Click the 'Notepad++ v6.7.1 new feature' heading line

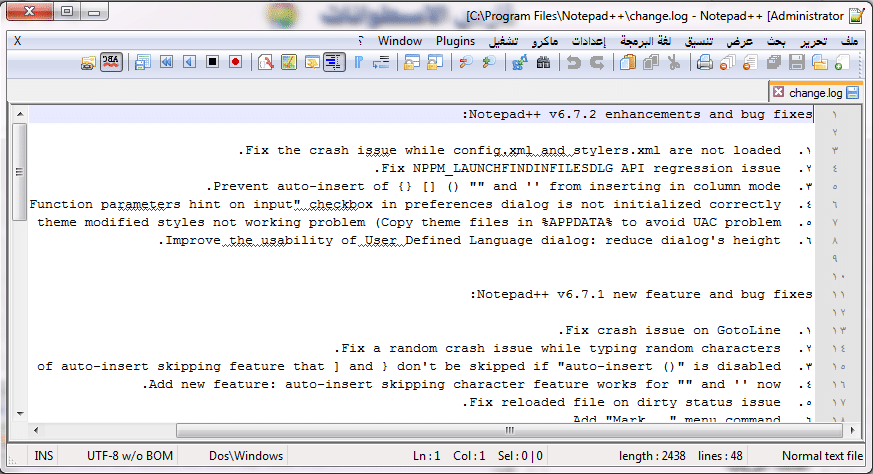(641, 294)
